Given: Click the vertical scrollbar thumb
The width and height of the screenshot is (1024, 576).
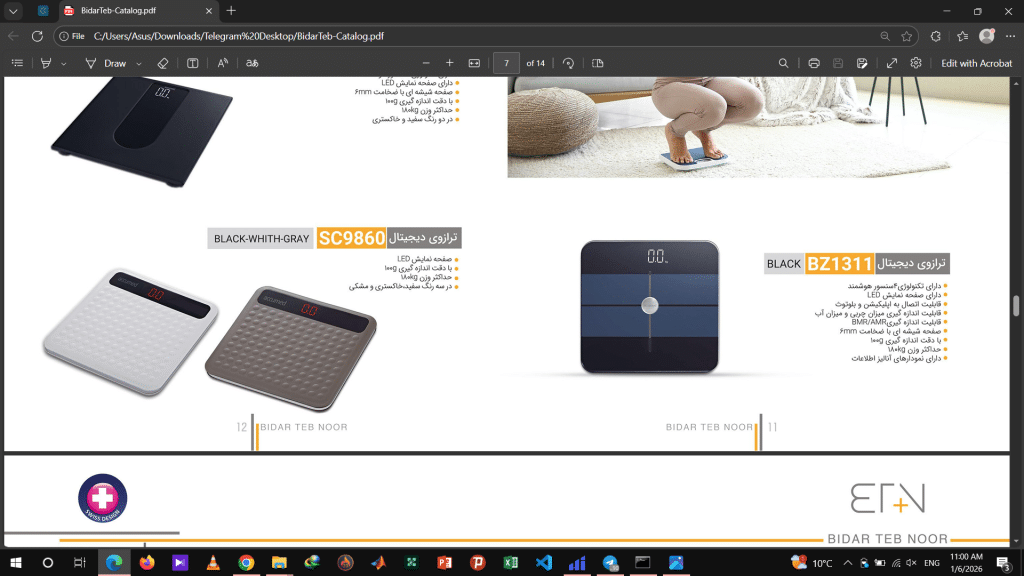Looking at the screenshot, I should click(x=1016, y=306).
